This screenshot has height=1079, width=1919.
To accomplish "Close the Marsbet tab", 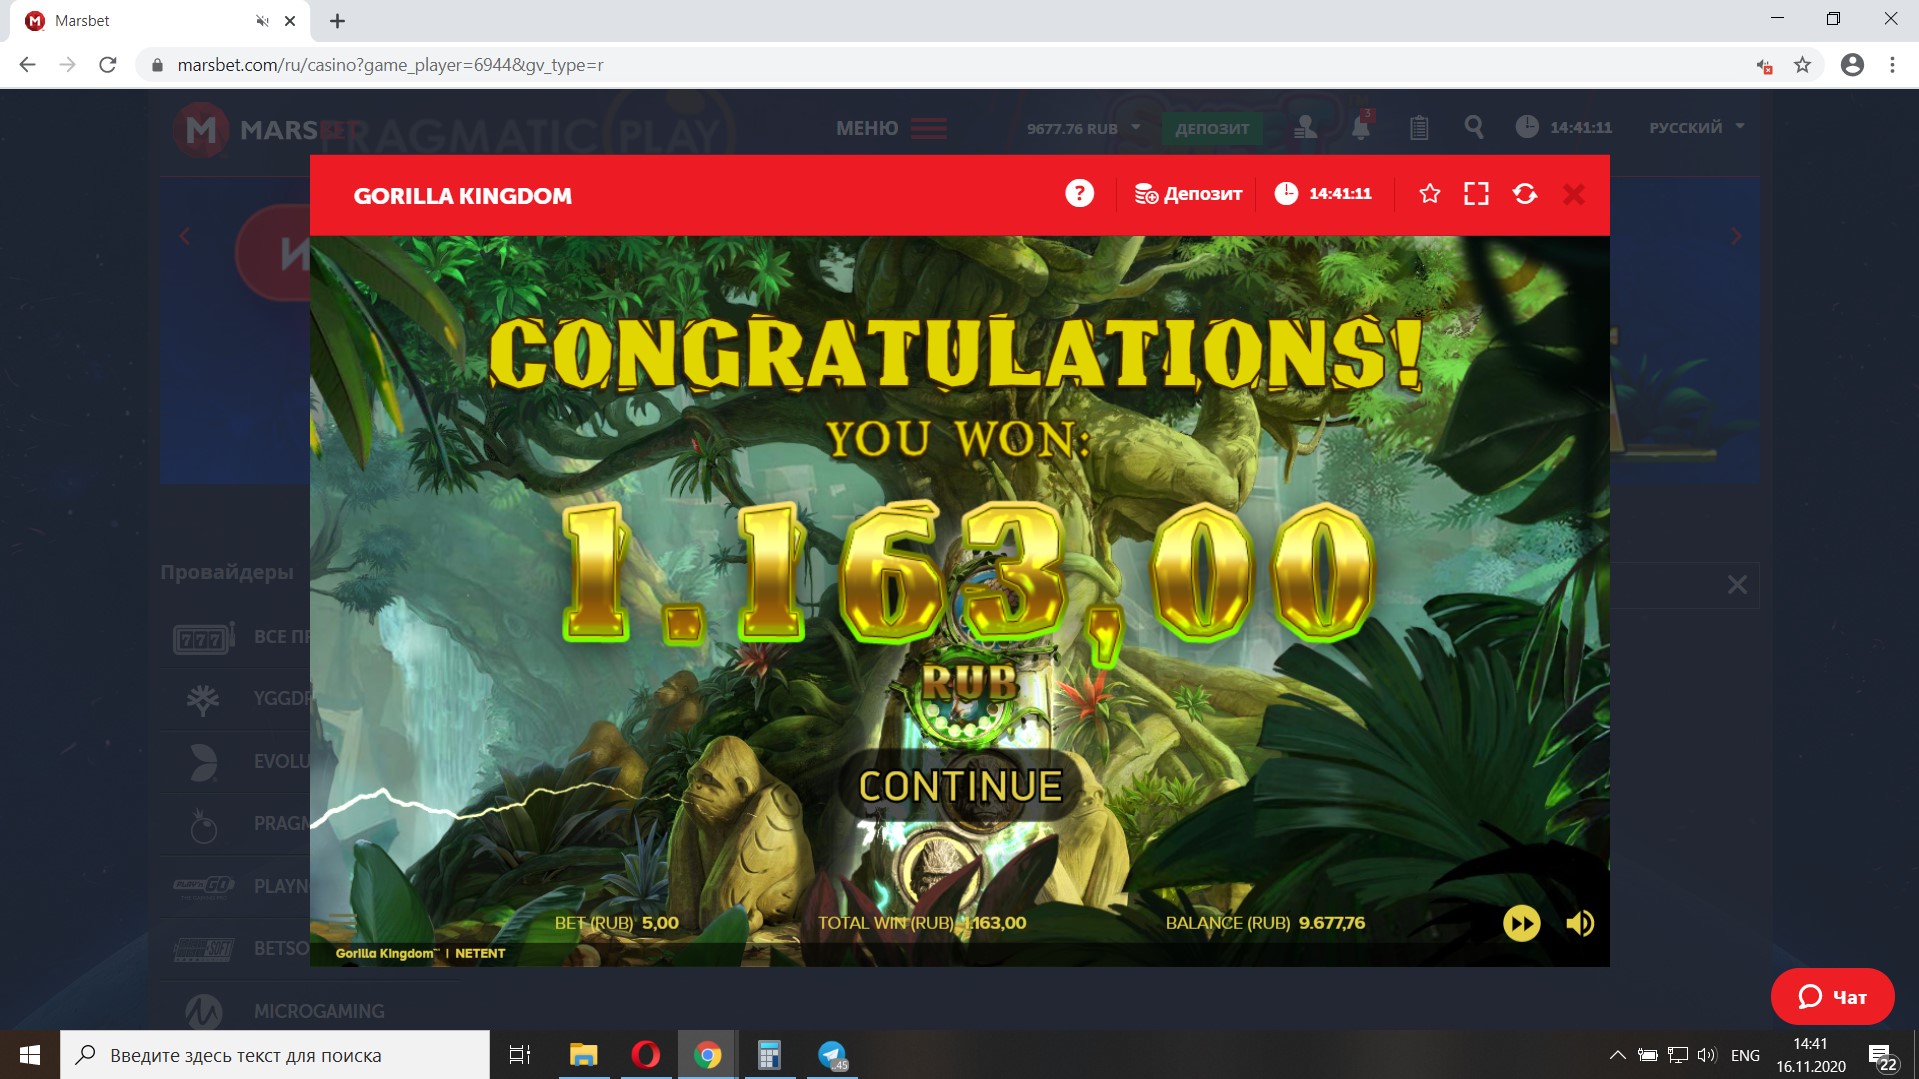I will point(290,21).
